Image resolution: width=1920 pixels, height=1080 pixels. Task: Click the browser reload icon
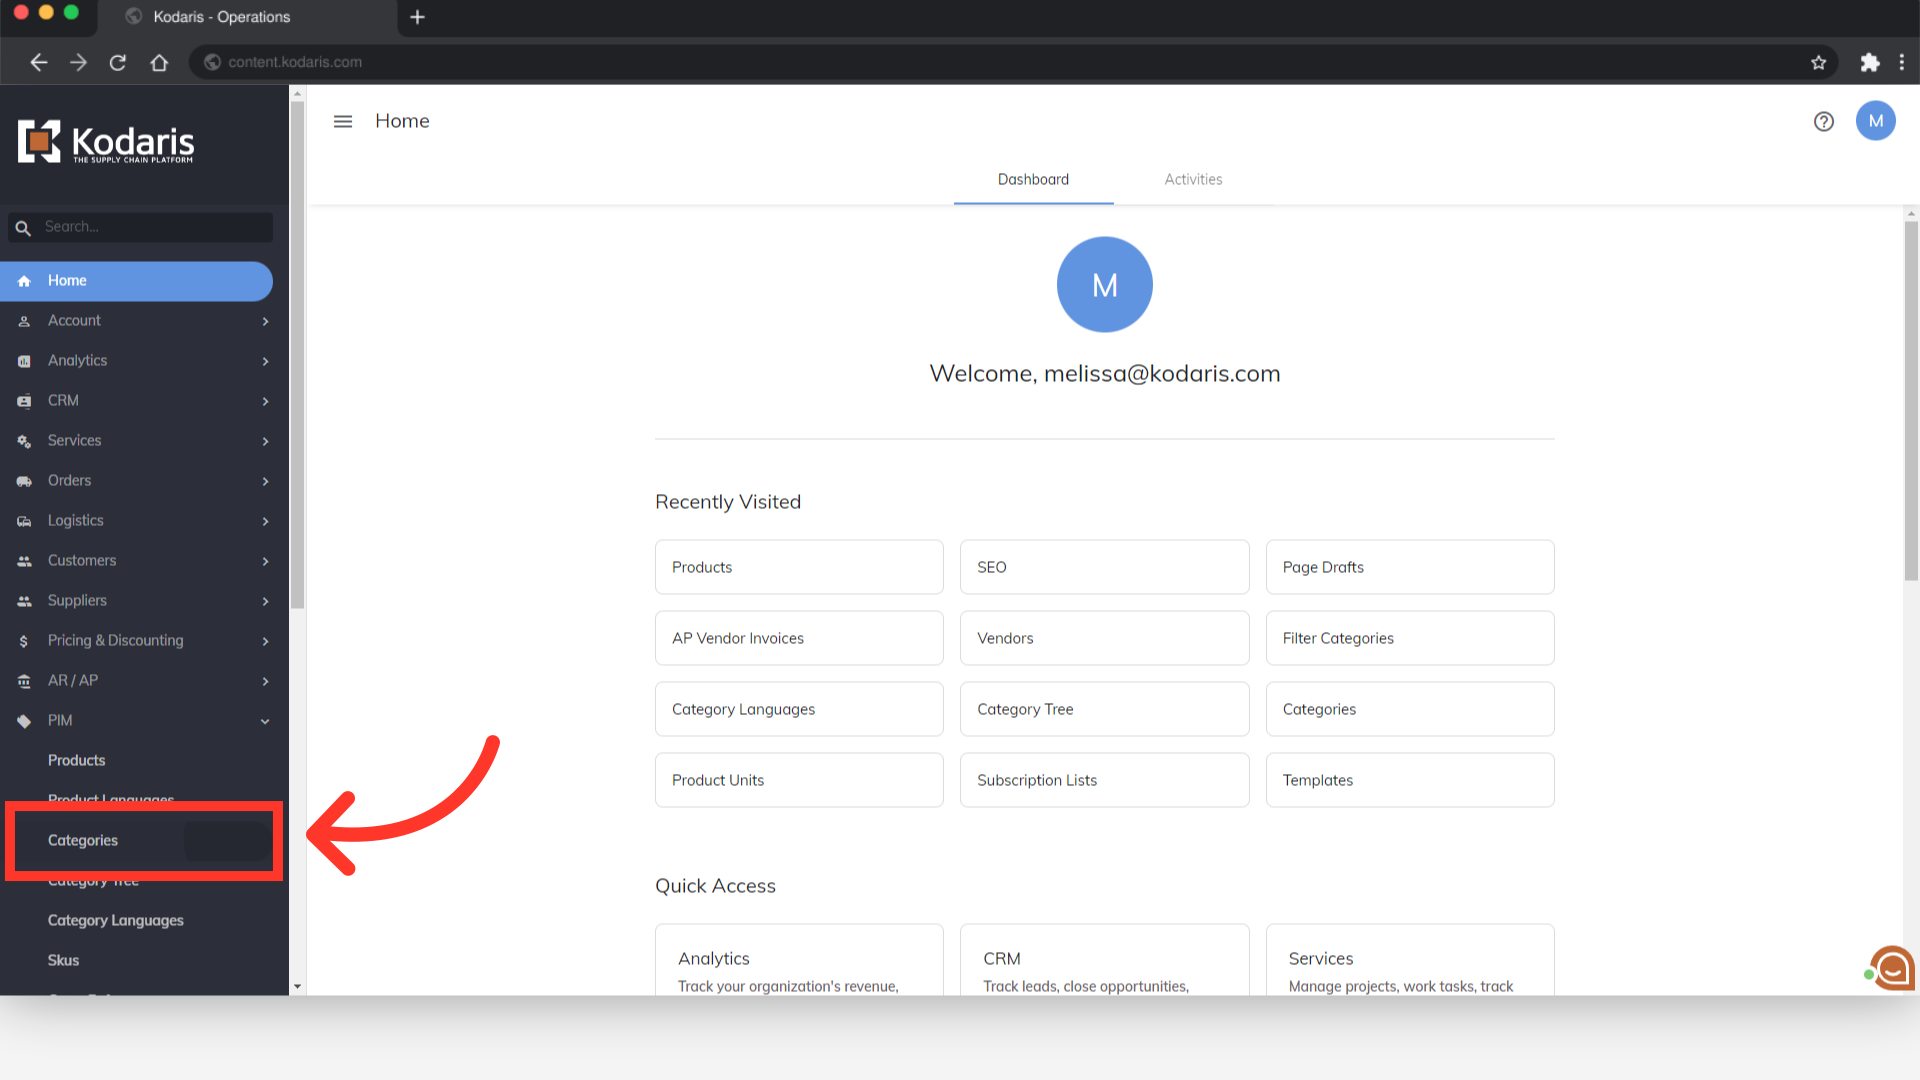coord(118,62)
